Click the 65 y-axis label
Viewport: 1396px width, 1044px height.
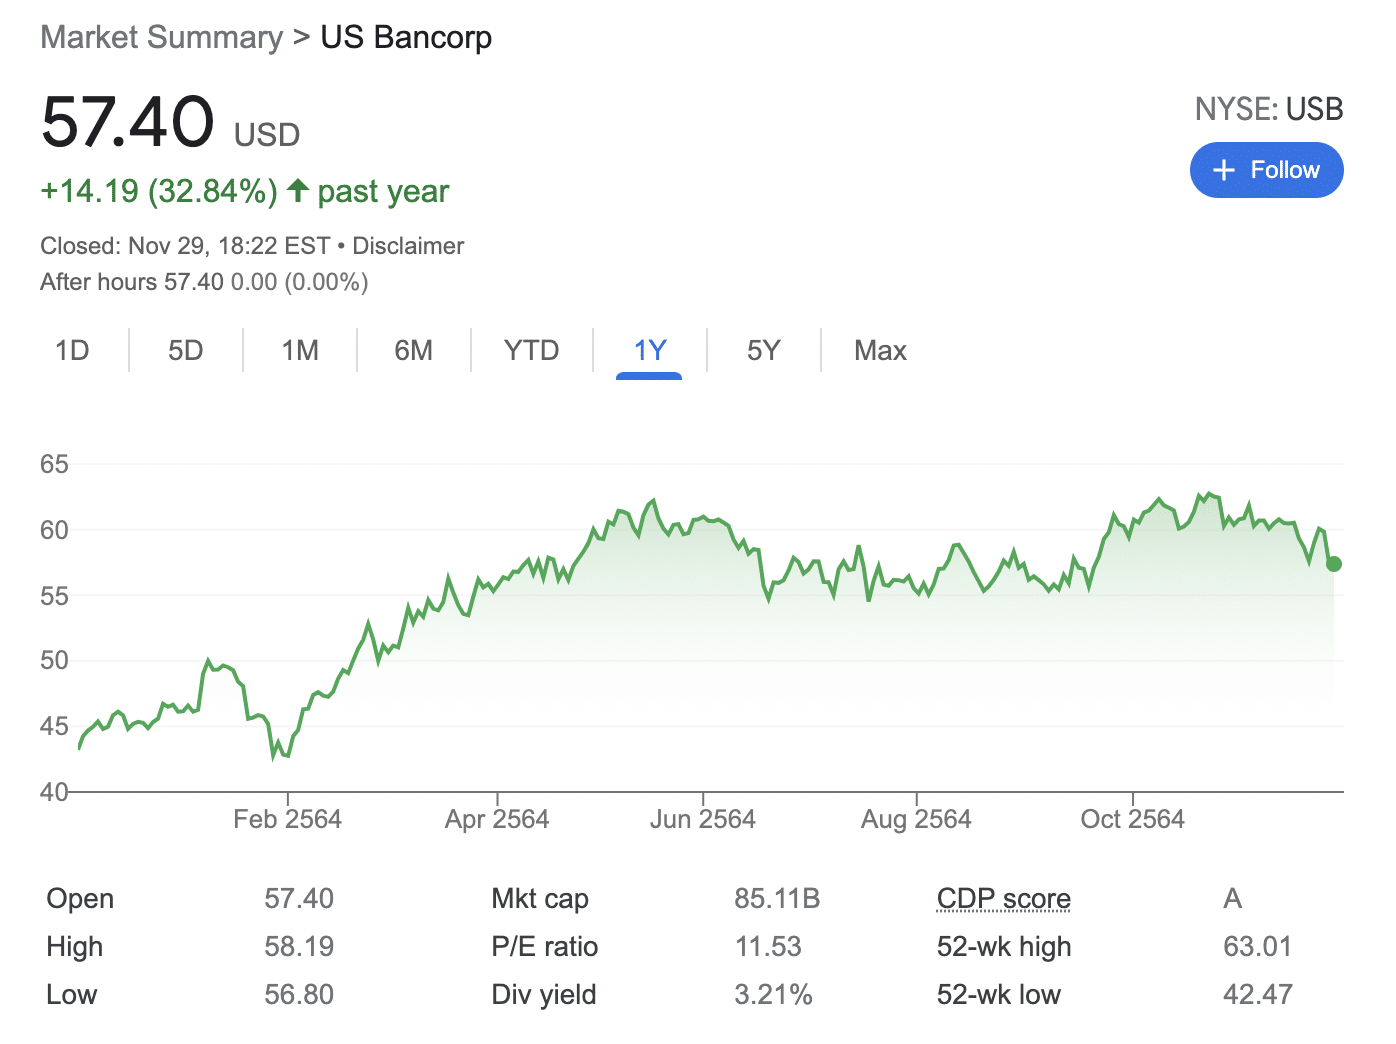coord(54,464)
